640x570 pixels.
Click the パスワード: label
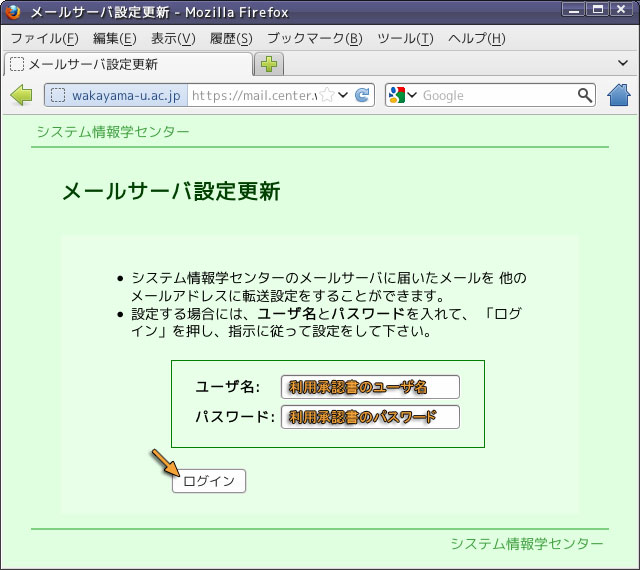234,416
